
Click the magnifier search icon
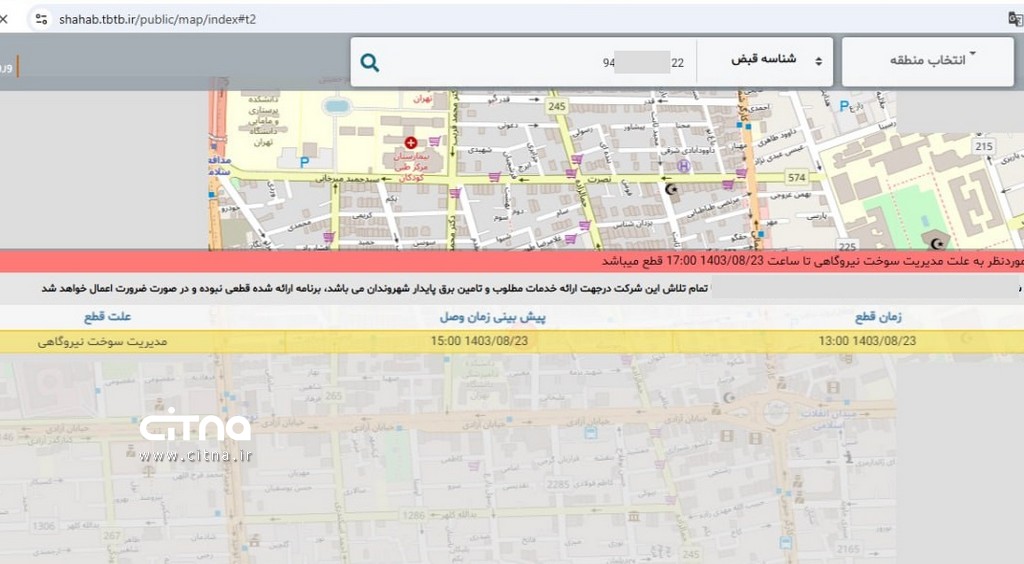click(x=370, y=63)
